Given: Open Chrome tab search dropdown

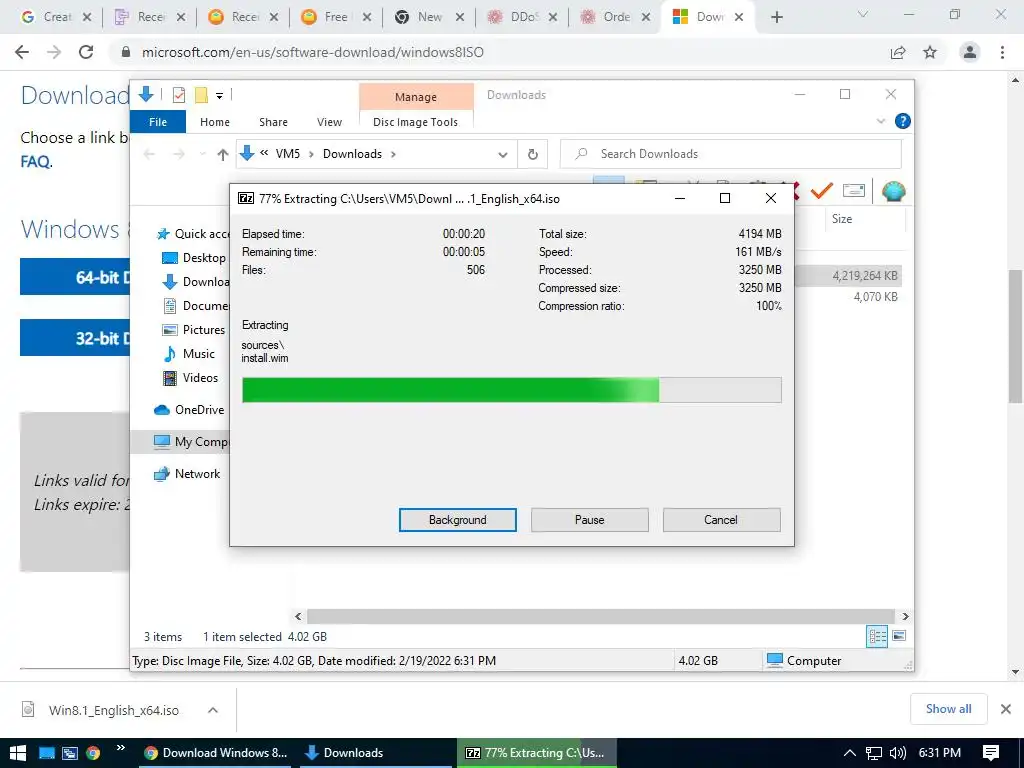Looking at the screenshot, I should click(863, 14).
